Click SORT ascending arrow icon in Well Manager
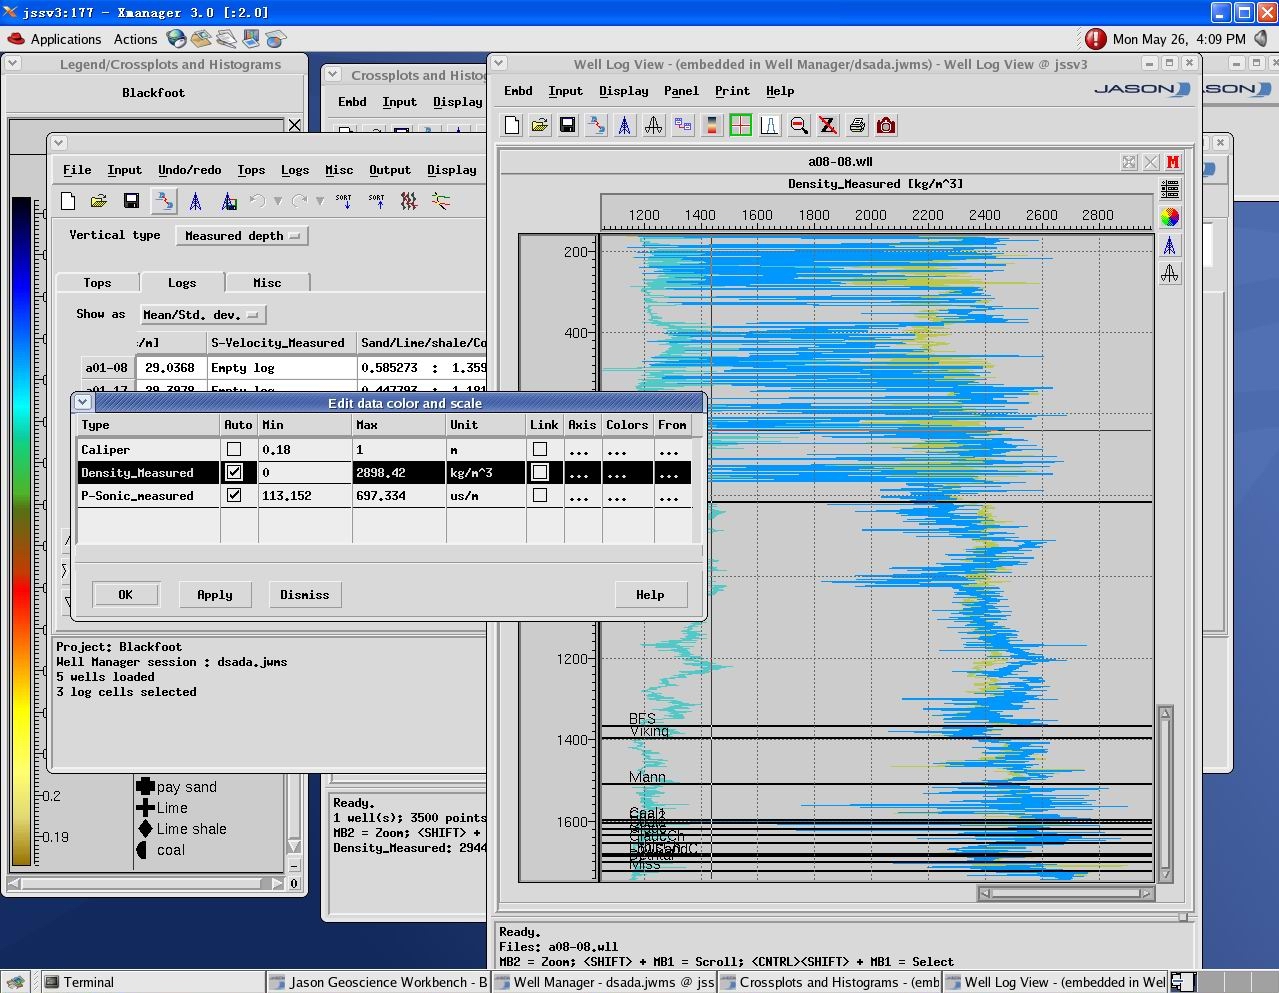 (x=376, y=201)
